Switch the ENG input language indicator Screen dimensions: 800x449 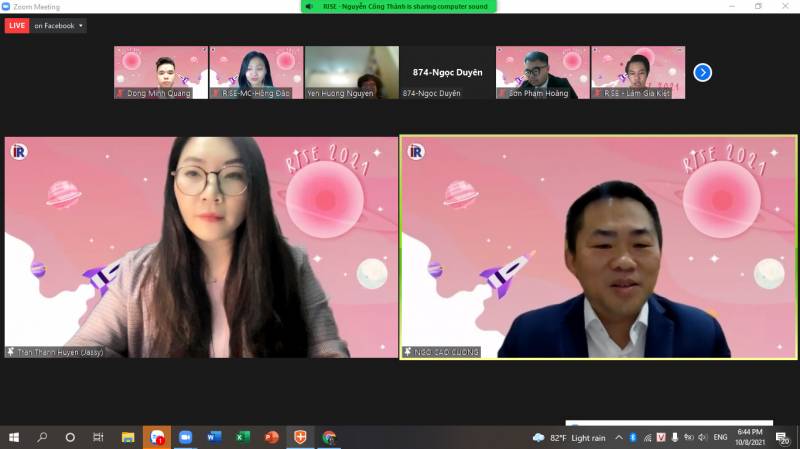click(721, 437)
